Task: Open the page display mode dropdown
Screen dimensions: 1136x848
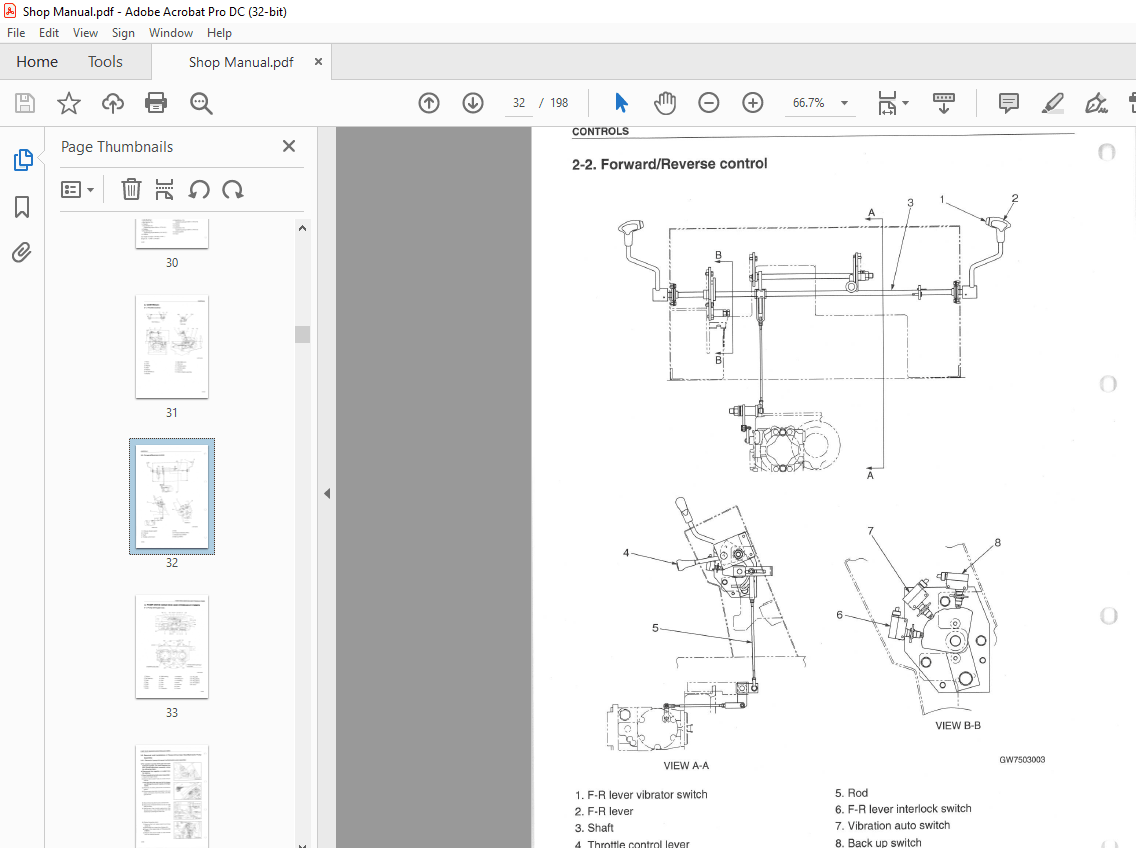Action: [892, 102]
